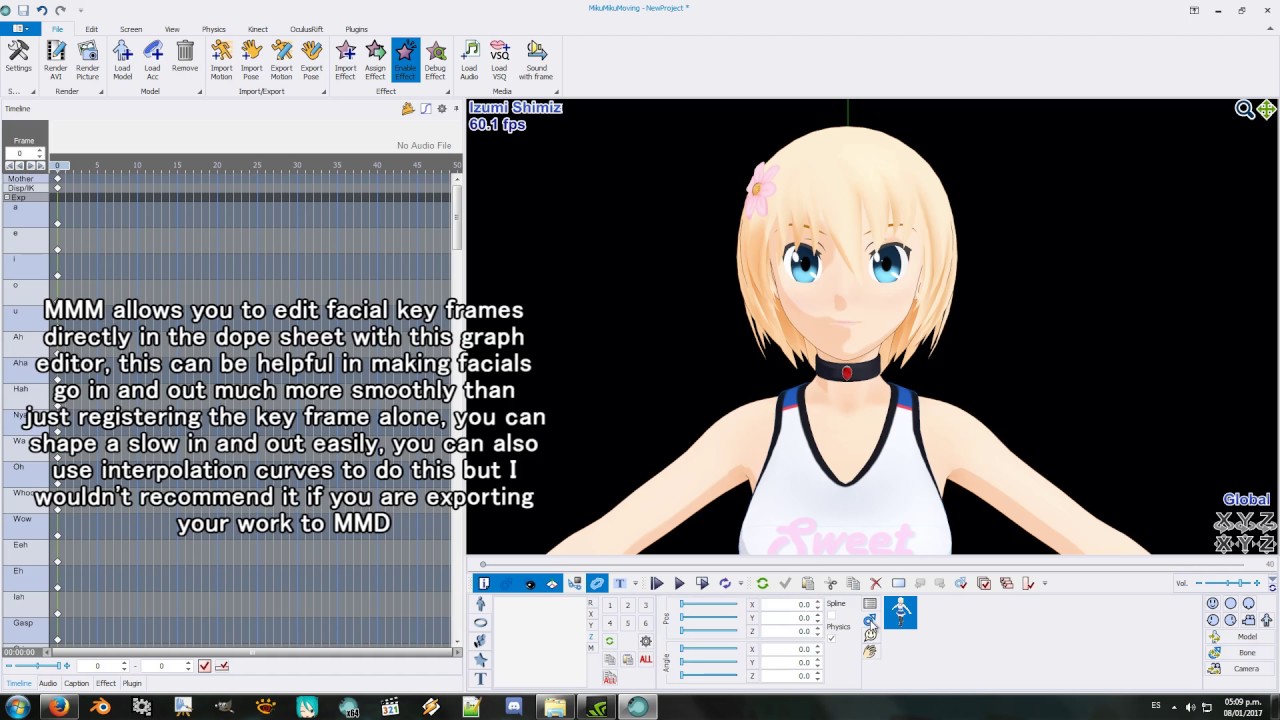Image resolution: width=1280 pixels, height=720 pixels.
Task: Click the red ALL button in bone panel
Action: coord(646,660)
